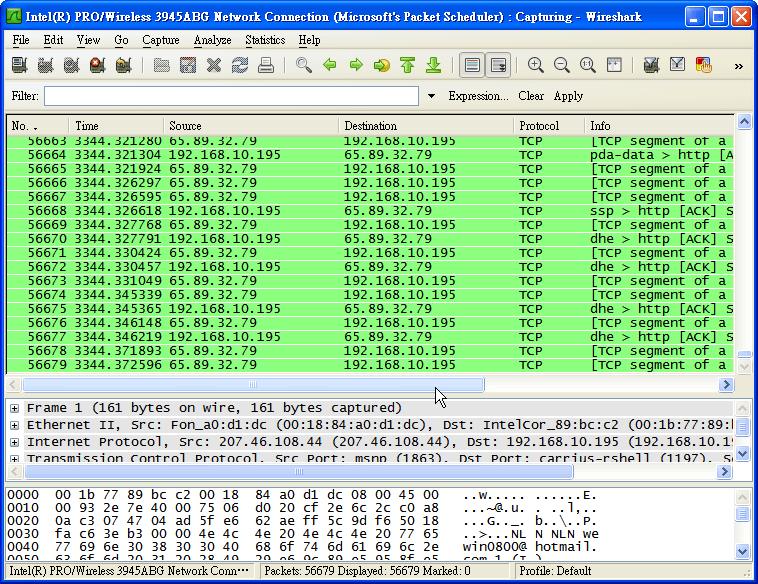
Task: Open the filter history dropdown arrow
Action: point(431,96)
